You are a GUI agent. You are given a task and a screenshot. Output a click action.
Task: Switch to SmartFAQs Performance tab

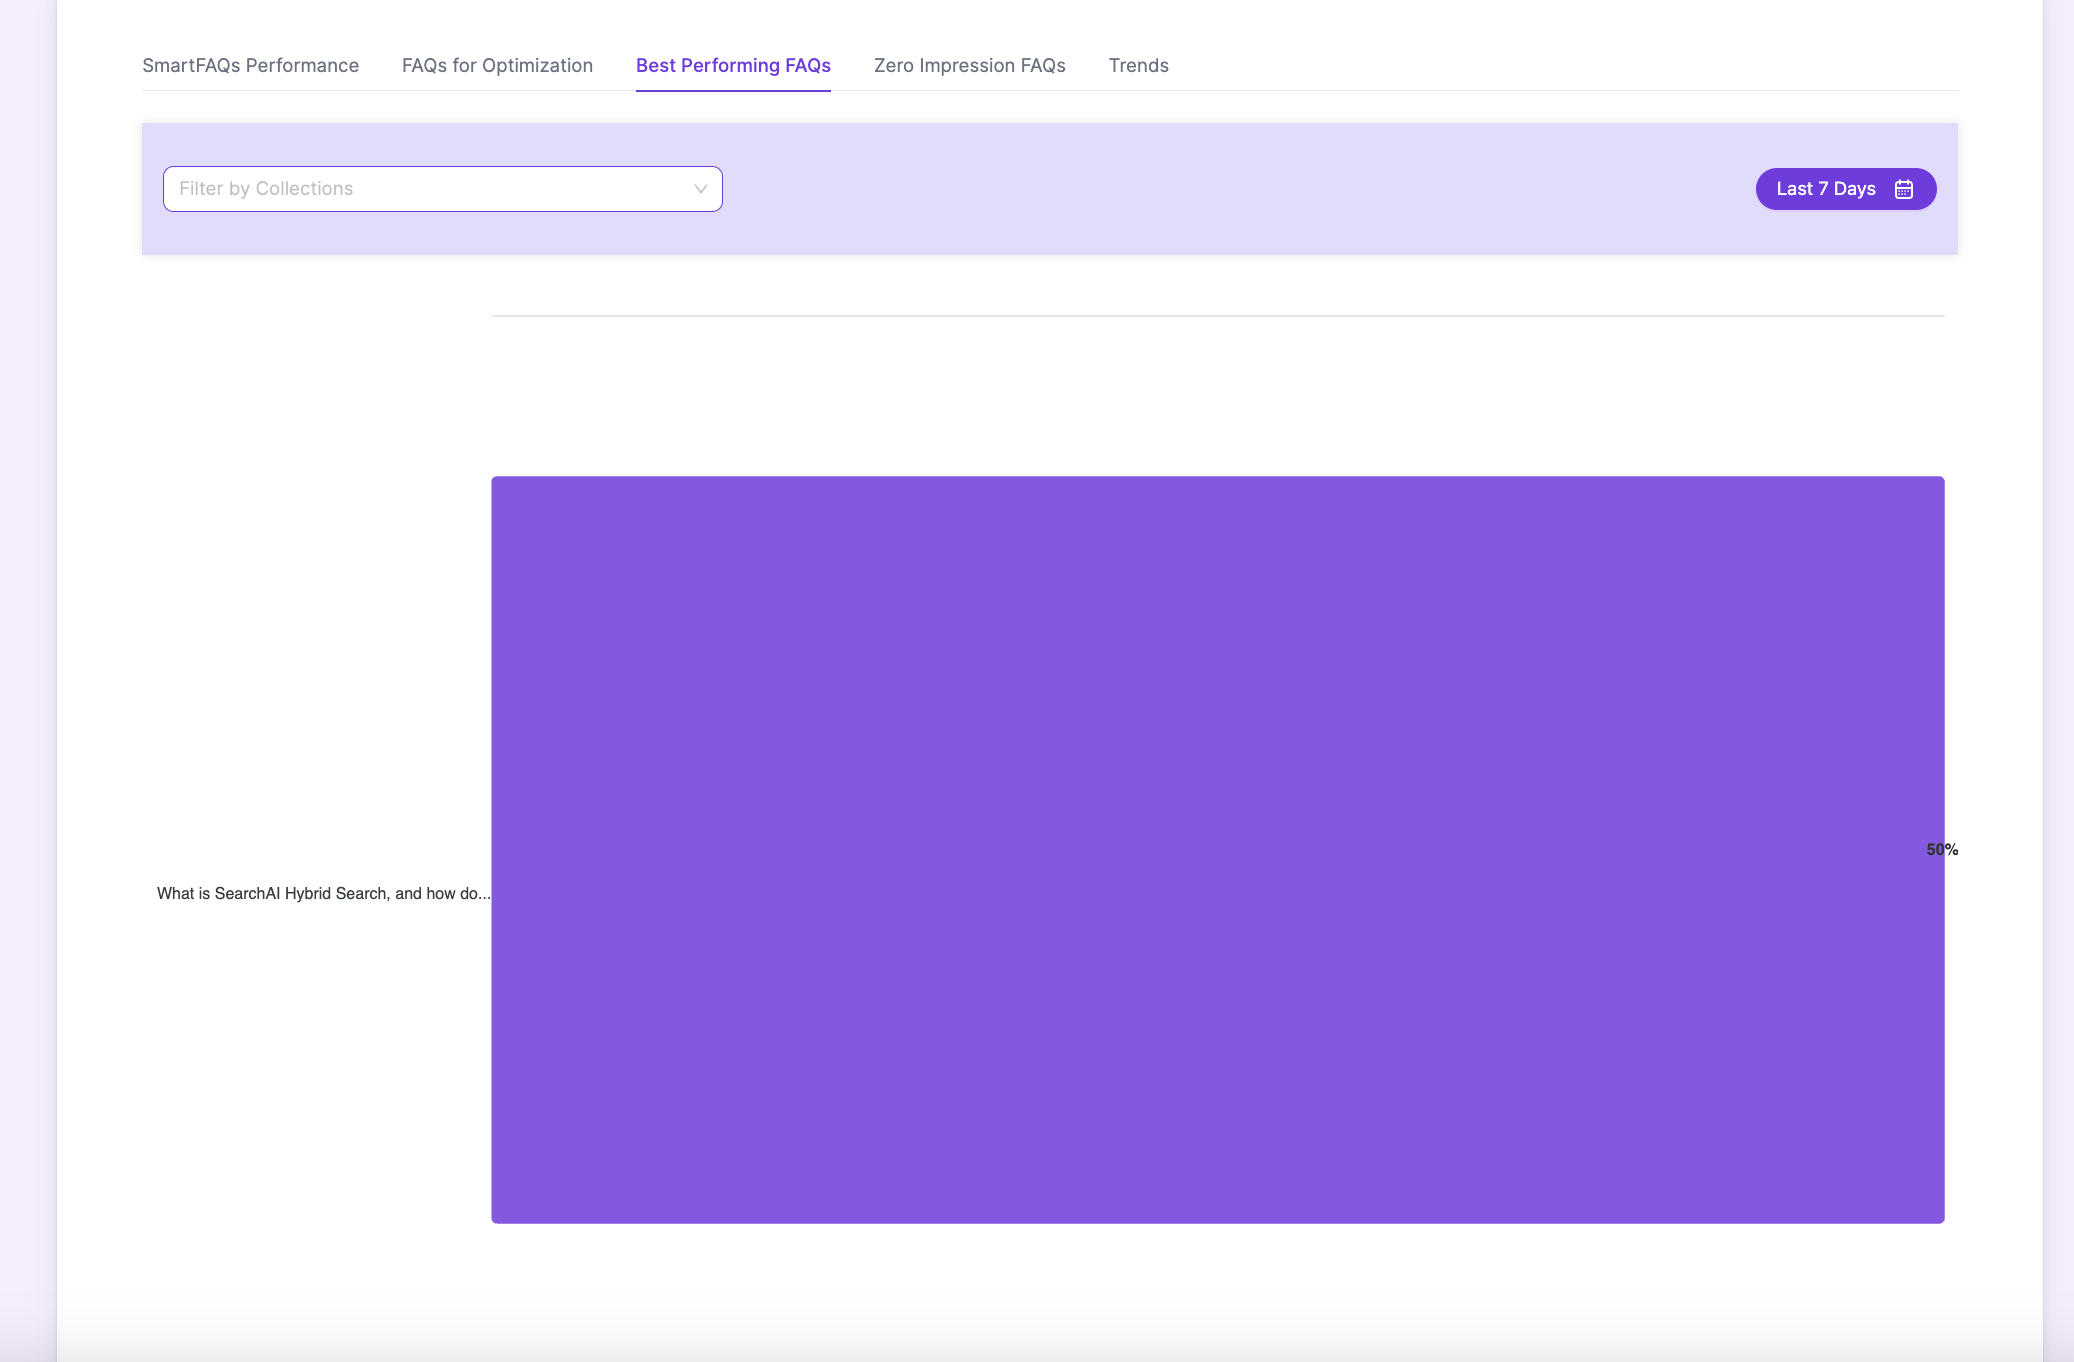(250, 65)
